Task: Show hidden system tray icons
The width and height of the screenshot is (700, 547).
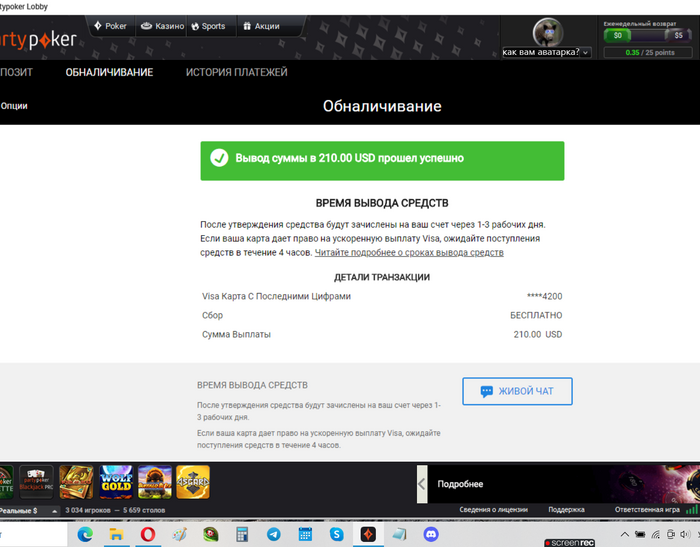Action: pos(625,534)
